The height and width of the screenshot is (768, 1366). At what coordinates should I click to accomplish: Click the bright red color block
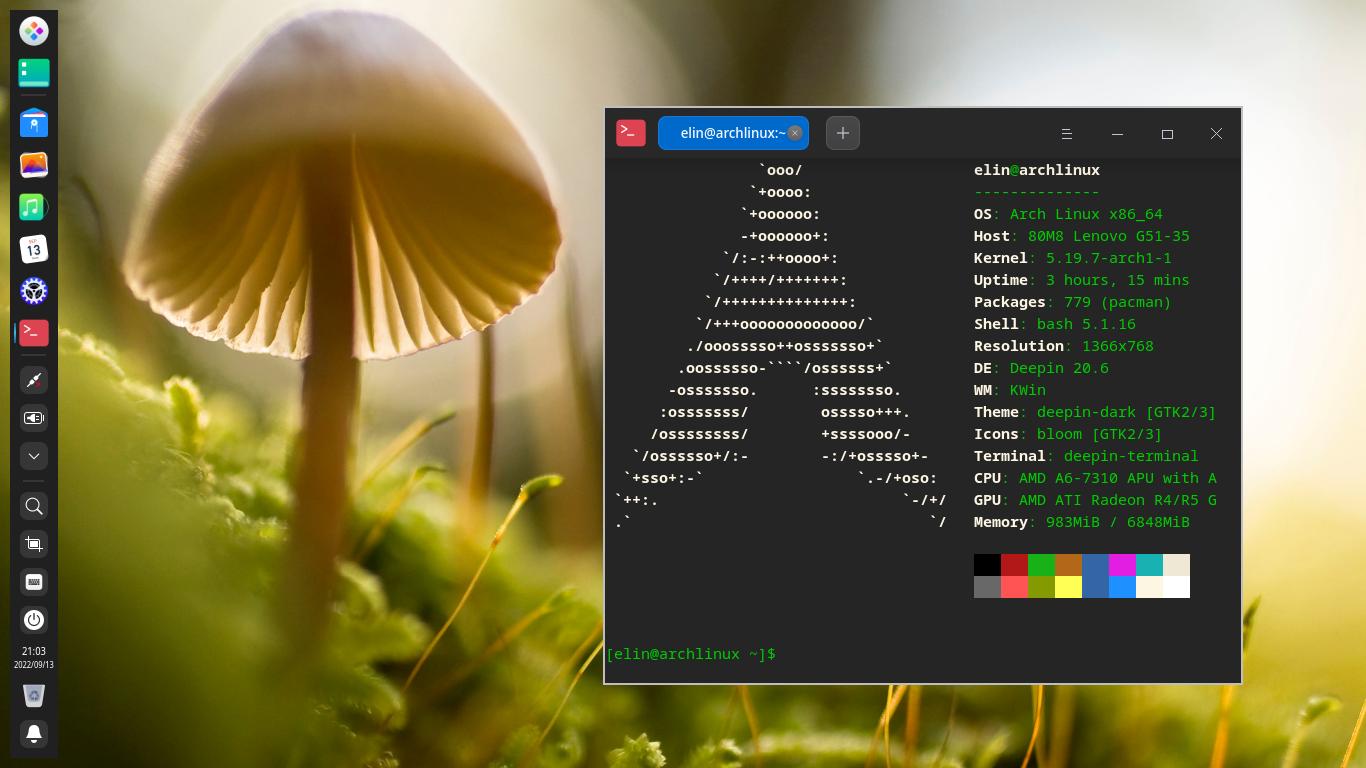tap(1014, 587)
